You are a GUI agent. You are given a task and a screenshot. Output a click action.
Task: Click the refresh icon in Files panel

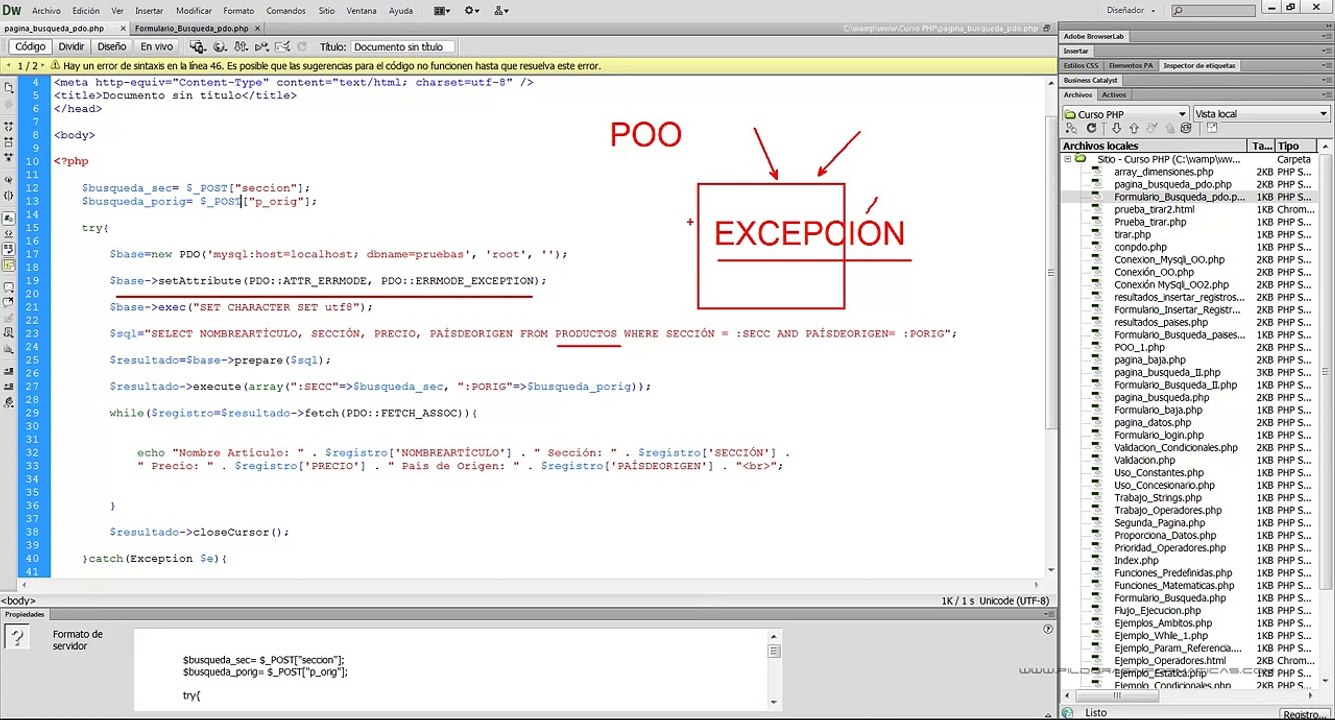coord(1093,128)
